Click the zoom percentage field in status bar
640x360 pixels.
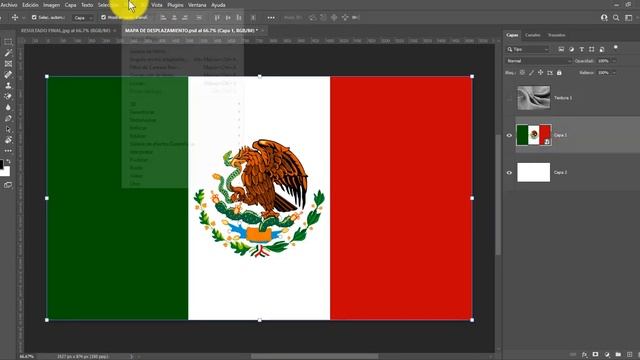click(26, 356)
